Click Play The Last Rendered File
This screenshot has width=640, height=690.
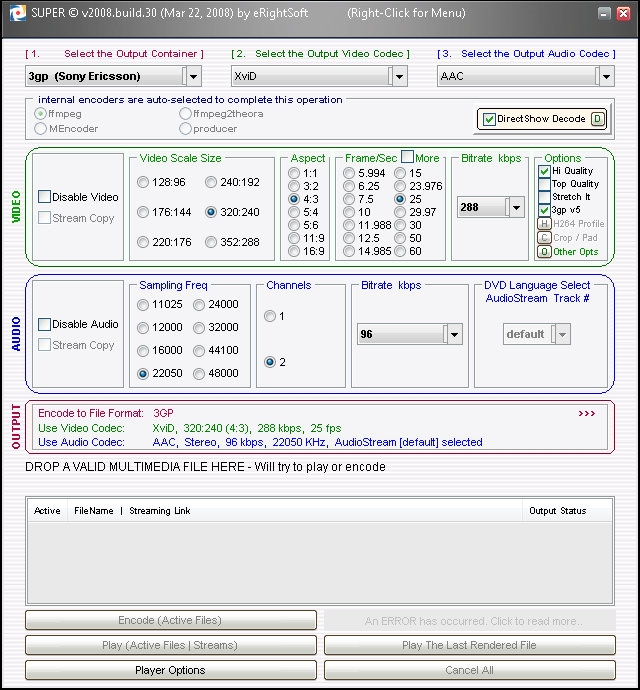pyautogui.click(x=470, y=645)
